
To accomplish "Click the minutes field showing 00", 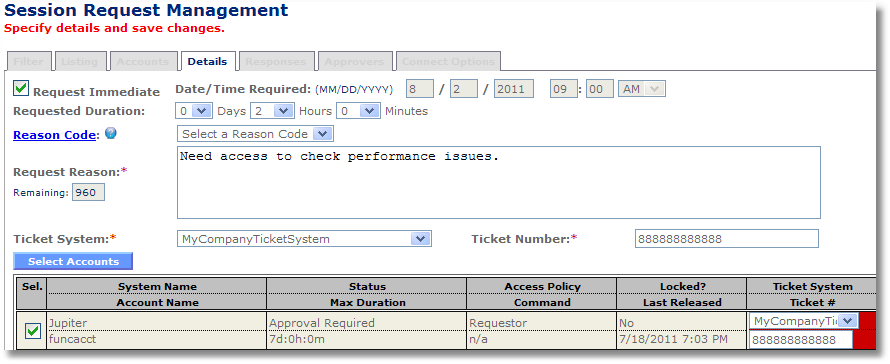I will click(599, 89).
